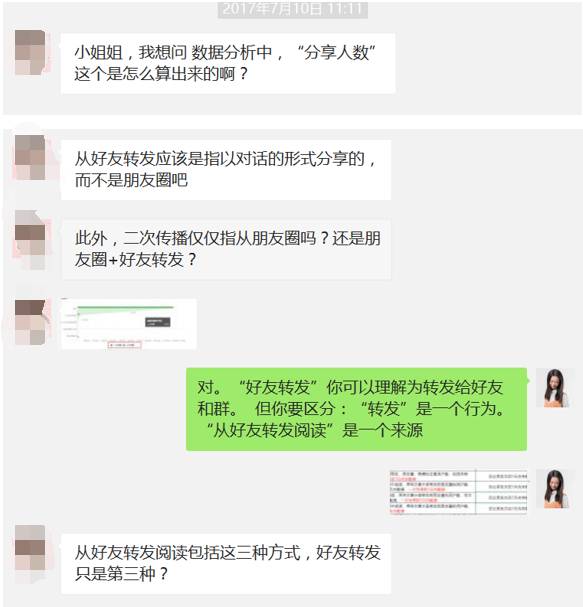Click the blurred avatar beside the last message
Image resolution: width=583 pixels, height=607 pixels.
tap(30, 549)
